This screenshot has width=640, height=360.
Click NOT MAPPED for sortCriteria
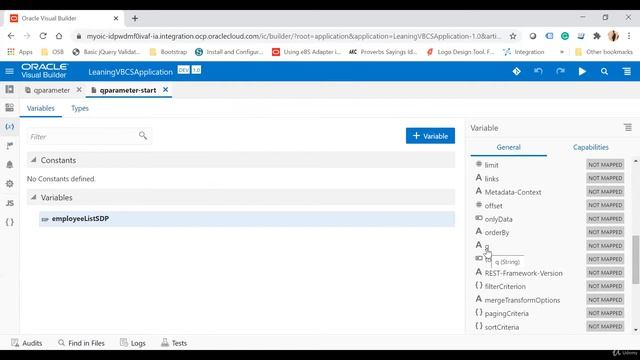pyautogui.click(x=605, y=327)
